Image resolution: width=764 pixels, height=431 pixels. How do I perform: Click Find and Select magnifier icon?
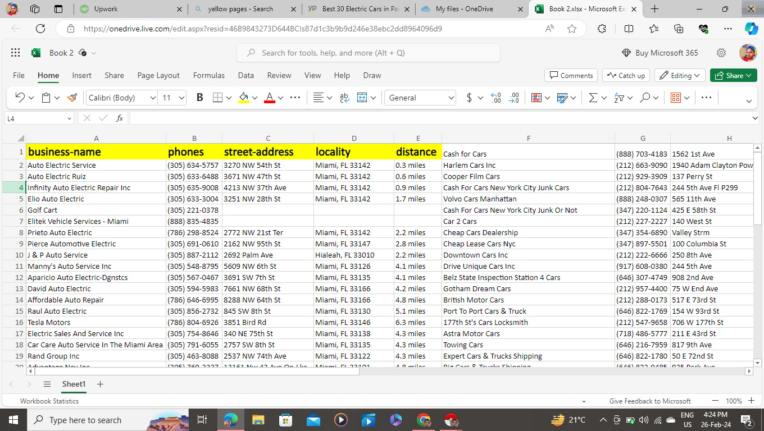tap(645, 98)
